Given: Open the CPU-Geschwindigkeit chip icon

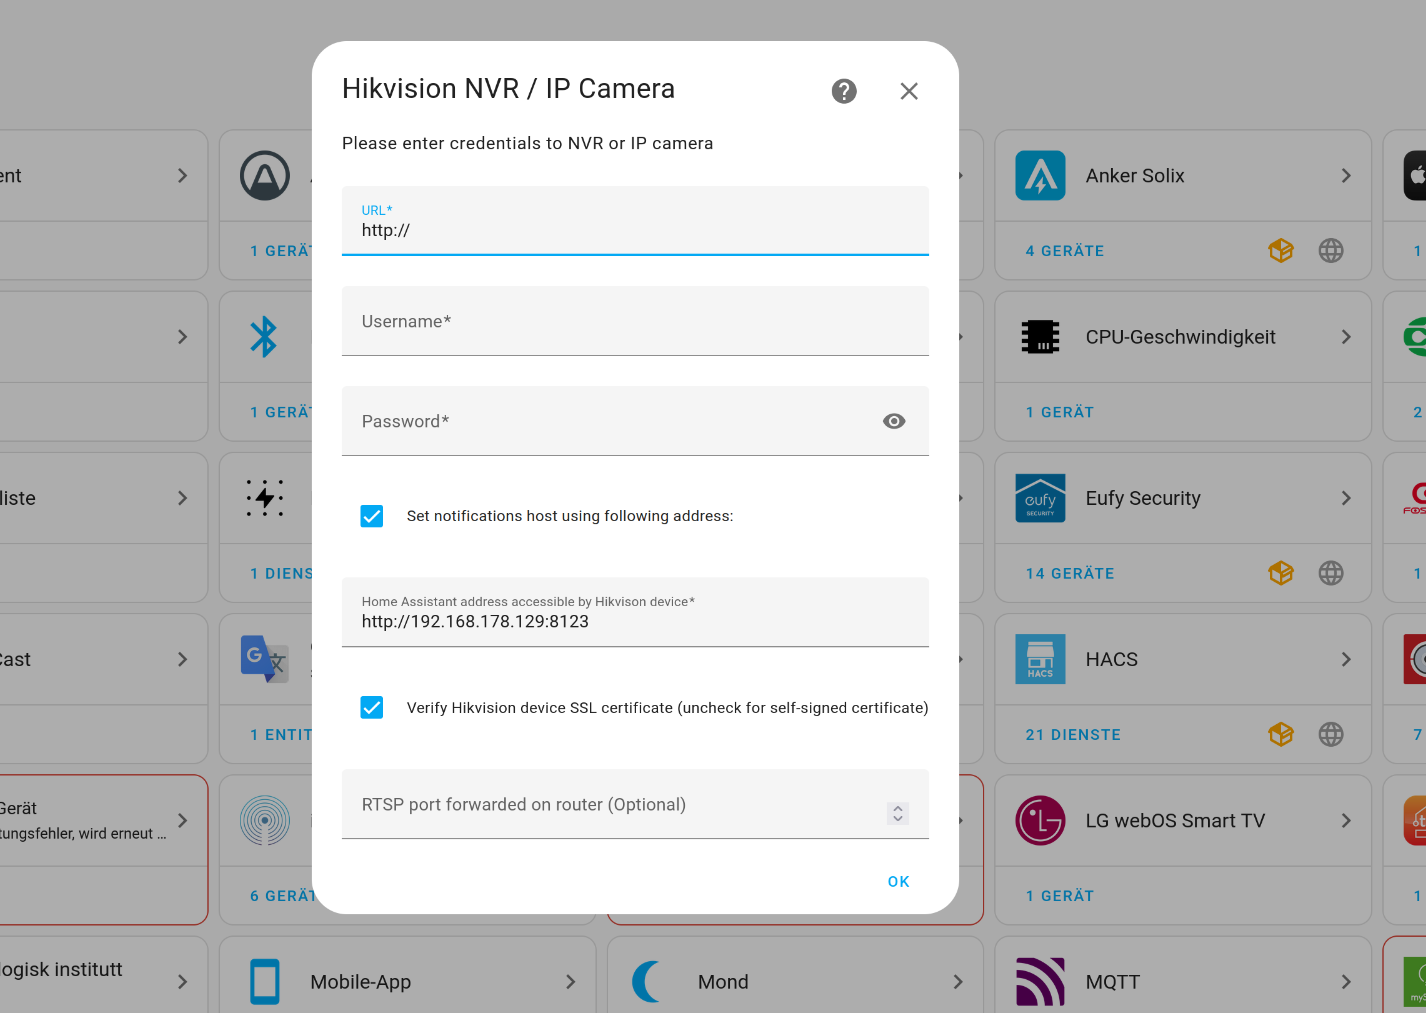Looking at the screenshot, I should coord(1040,337).
